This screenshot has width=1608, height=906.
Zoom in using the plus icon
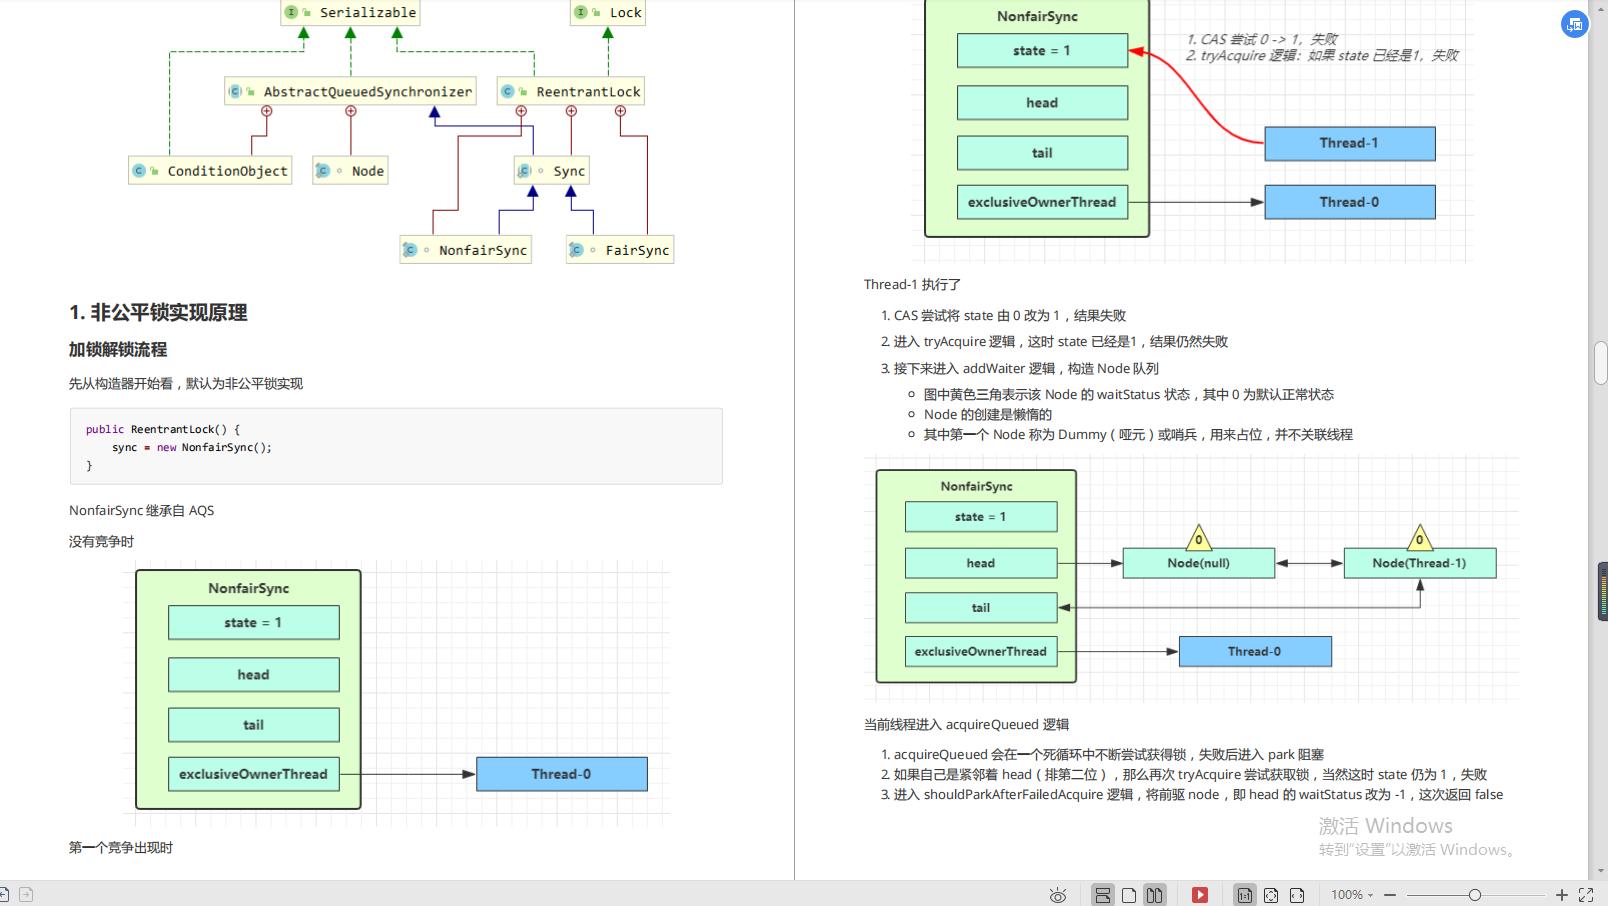coord(1562,894)
